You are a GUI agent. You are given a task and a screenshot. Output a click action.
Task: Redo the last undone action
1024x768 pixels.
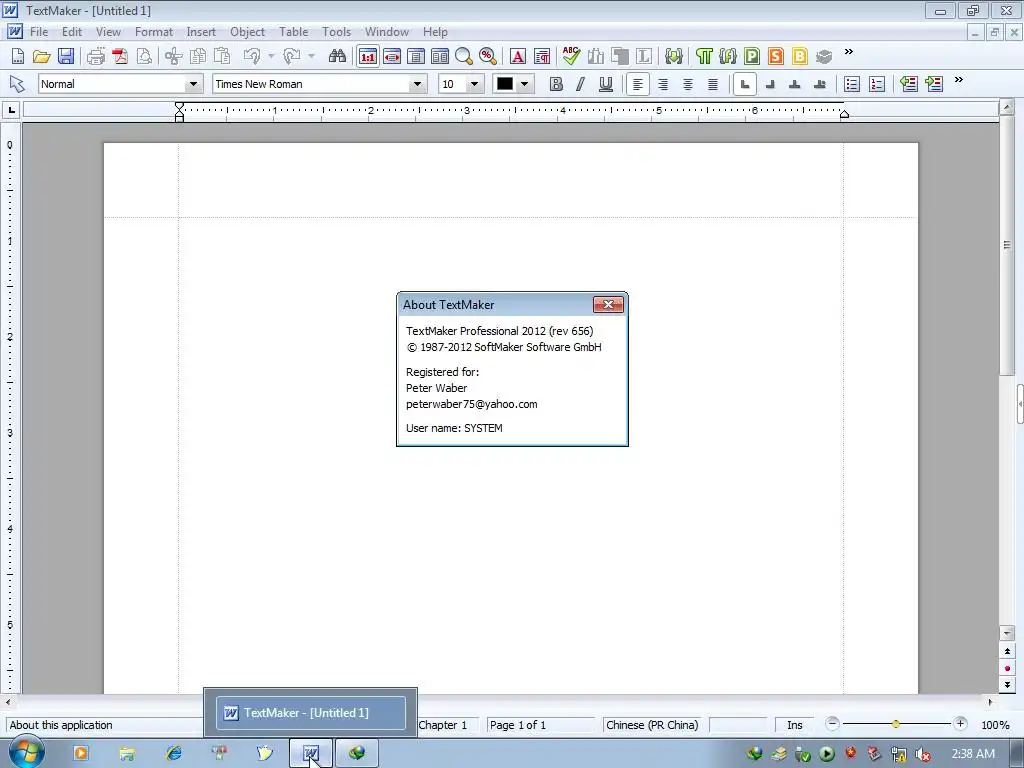(292, 56)
